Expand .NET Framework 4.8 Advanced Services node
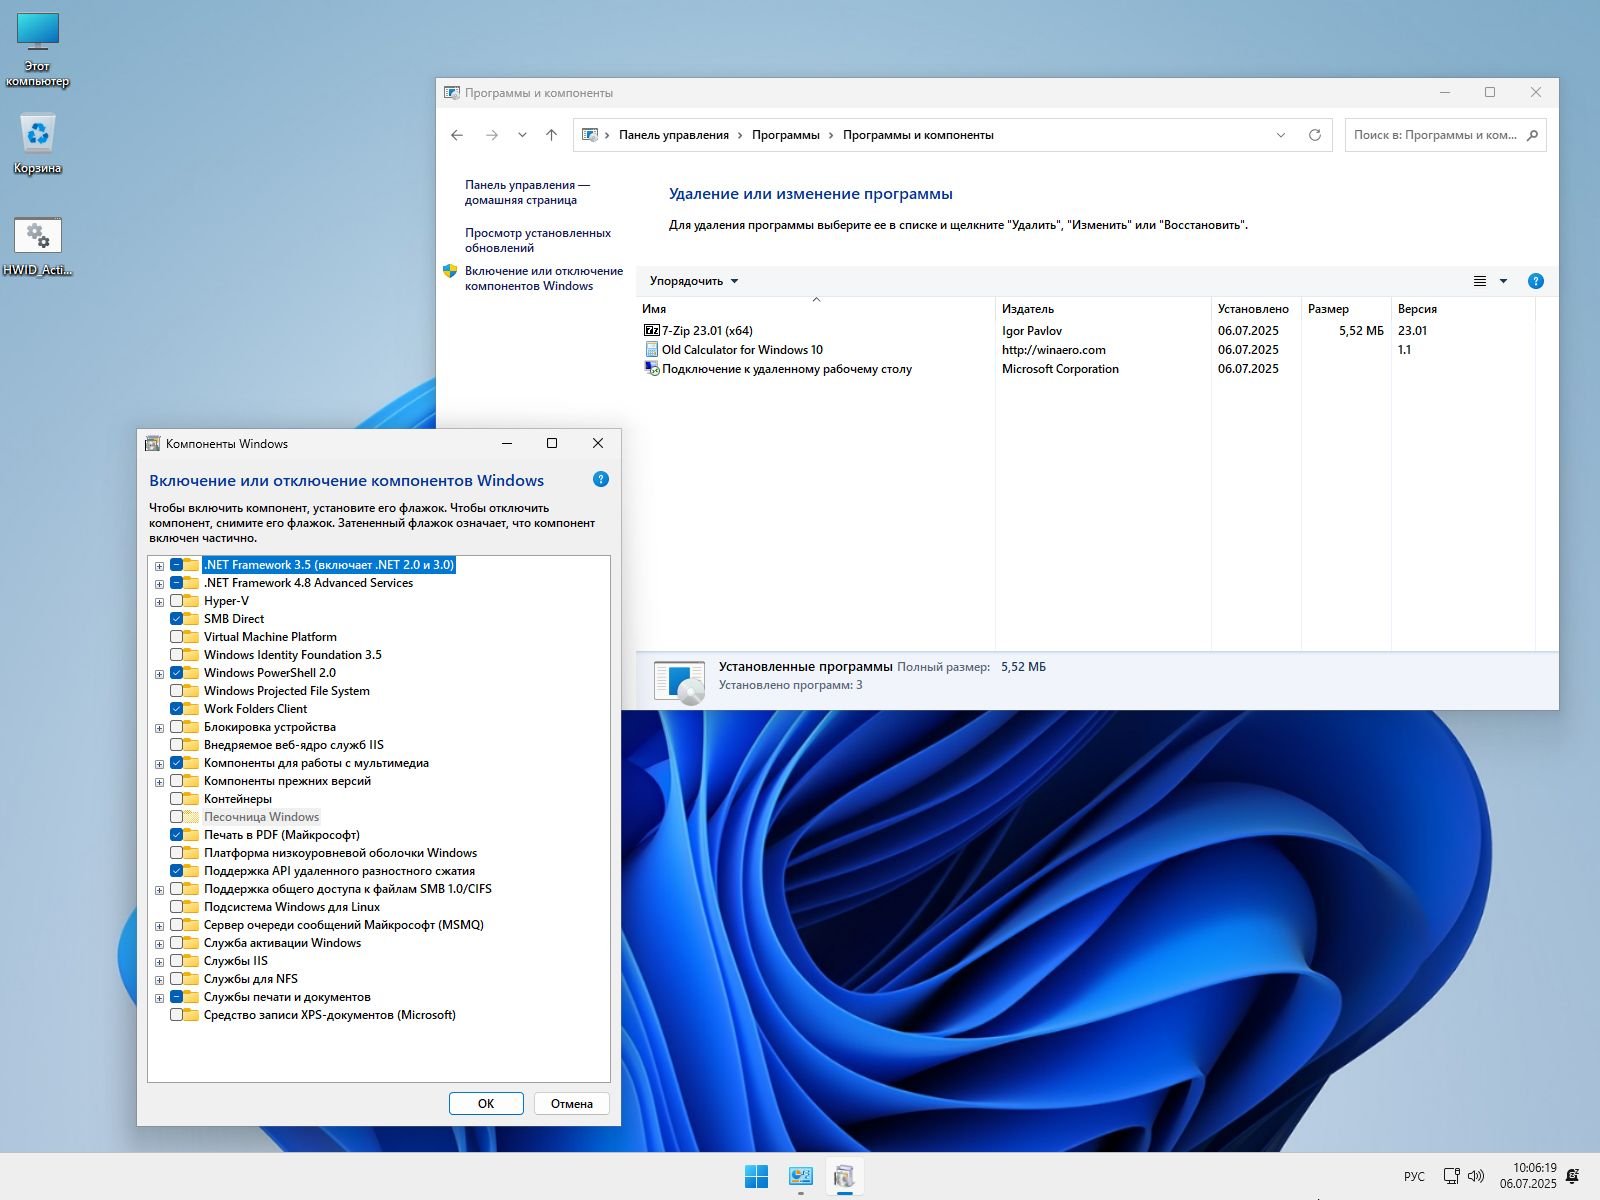 click(x=159, y=584)
